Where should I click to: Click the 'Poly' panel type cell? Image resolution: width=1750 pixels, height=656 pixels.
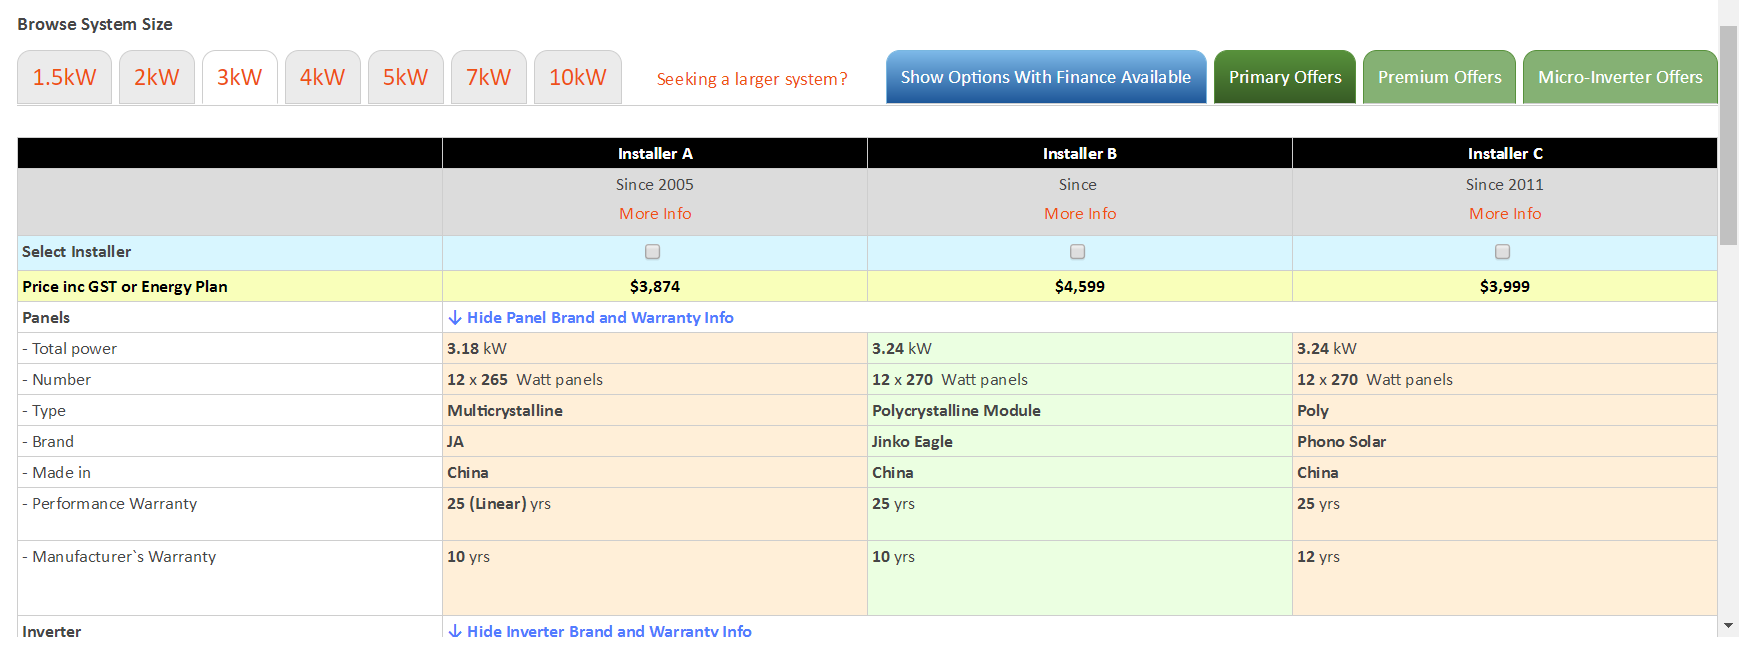pos(1505,410)
